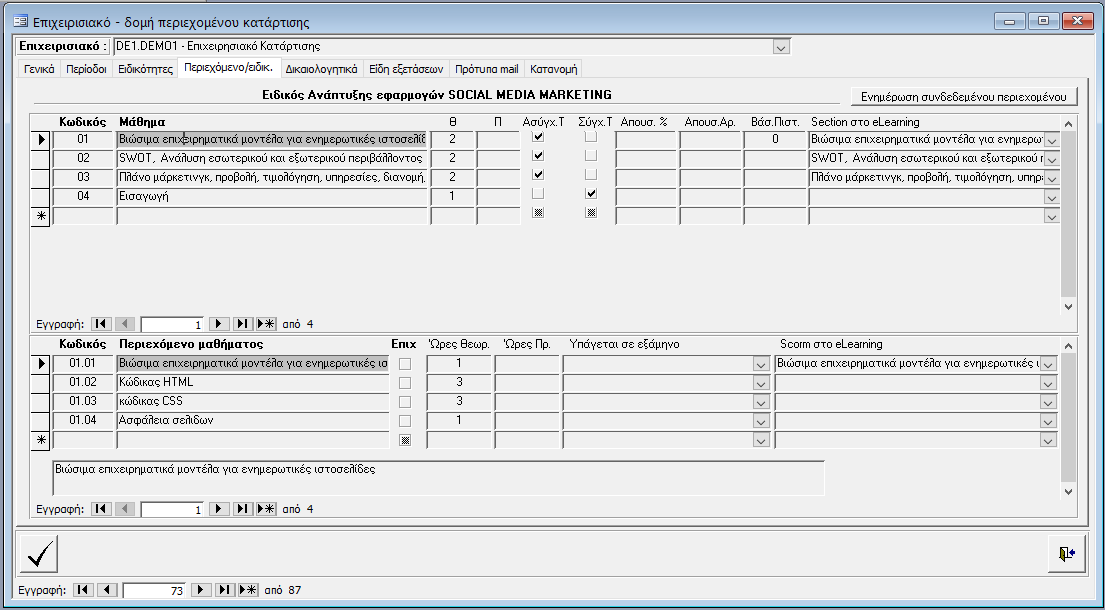Go to next record in bottom navigator
1105x610 pixels.
pyautogui.click(x=200, y=590)
